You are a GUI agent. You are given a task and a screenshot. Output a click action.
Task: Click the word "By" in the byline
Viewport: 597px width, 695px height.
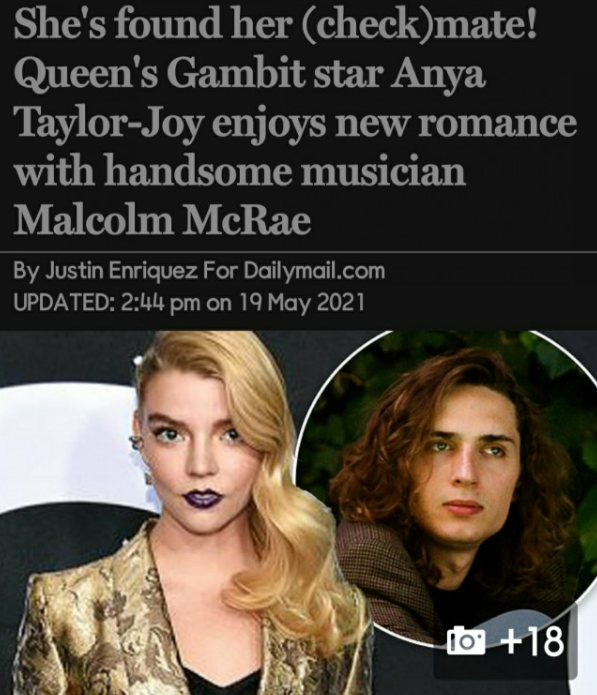(27, 271)
